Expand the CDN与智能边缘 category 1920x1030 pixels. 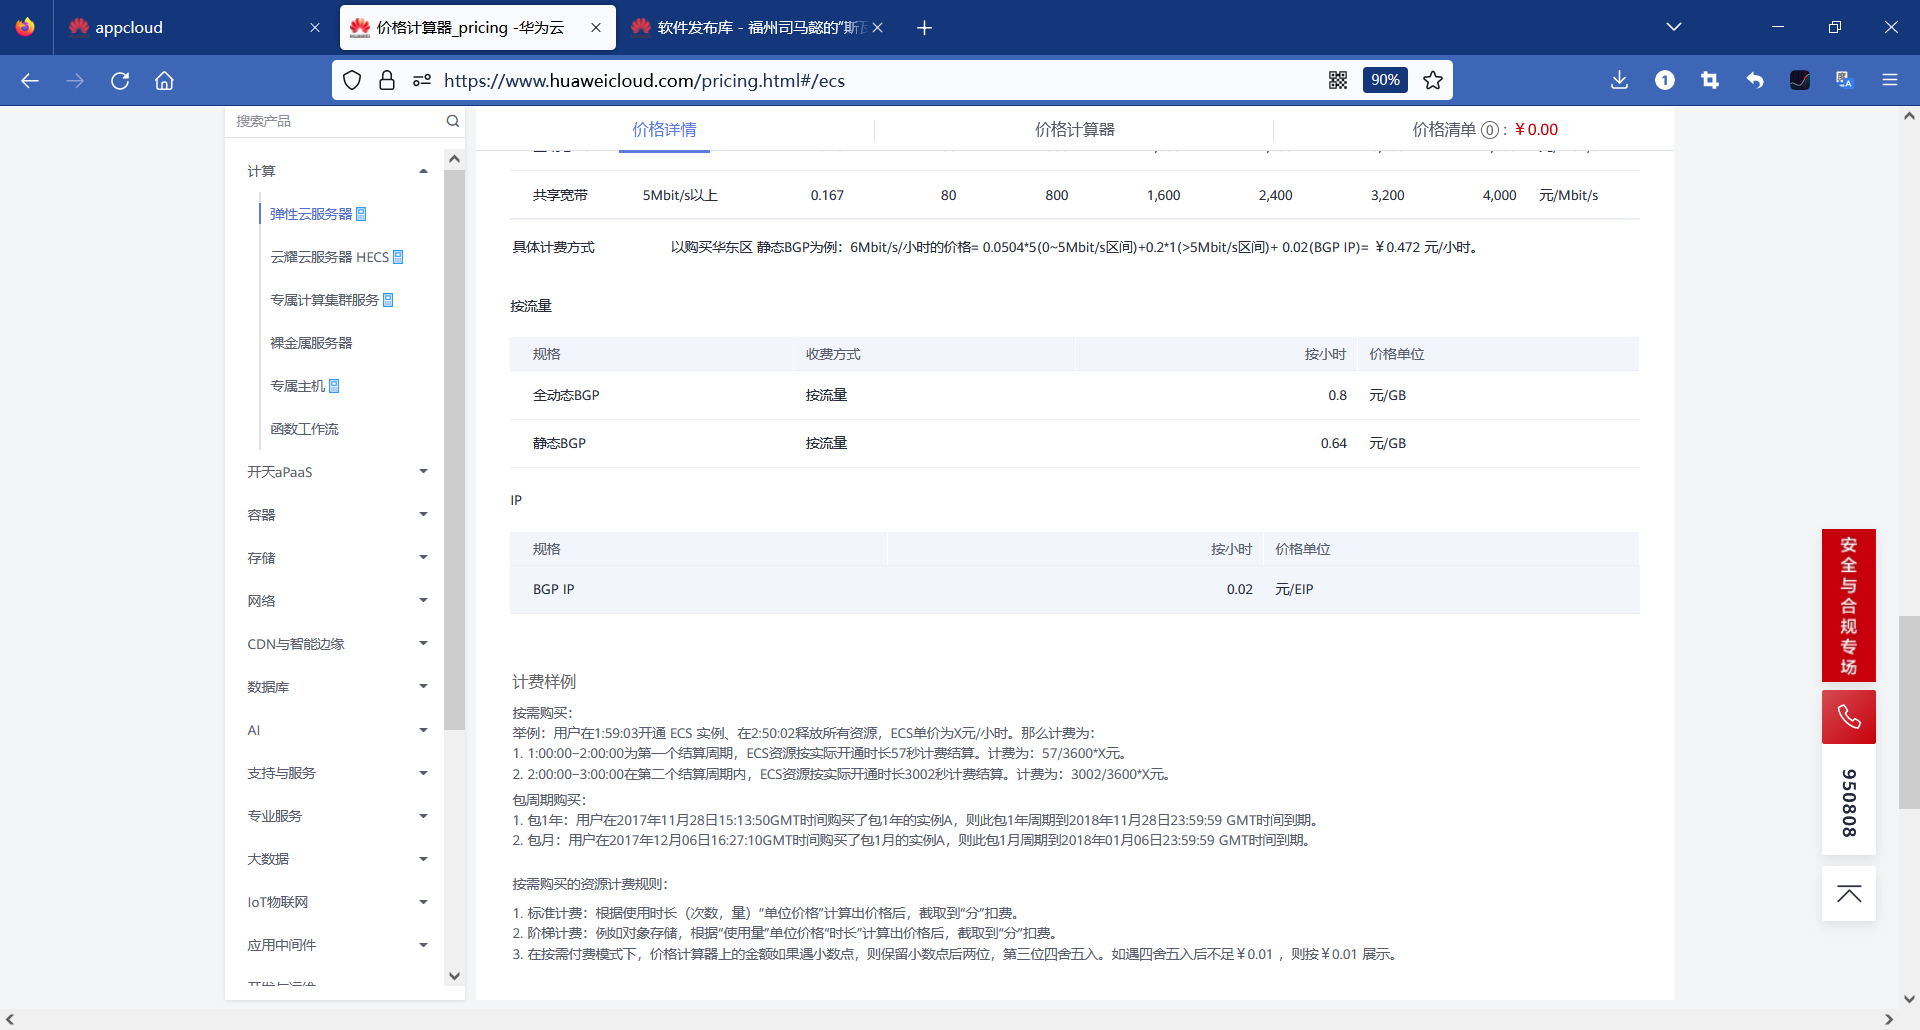tap(423, 644)
